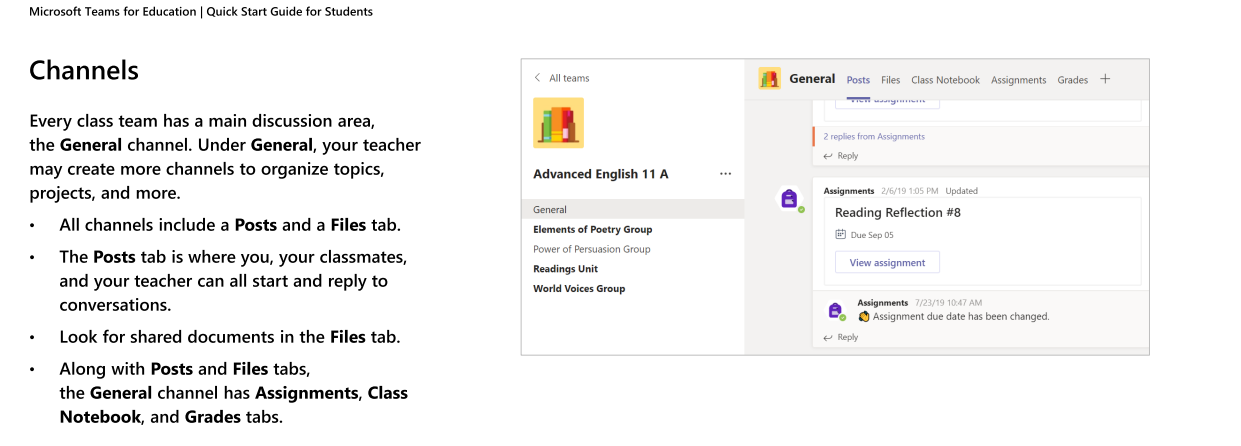Click the All teams back link text
Image resolution: width=1241 pixels, height=446 pixels.
coord(569,78)
